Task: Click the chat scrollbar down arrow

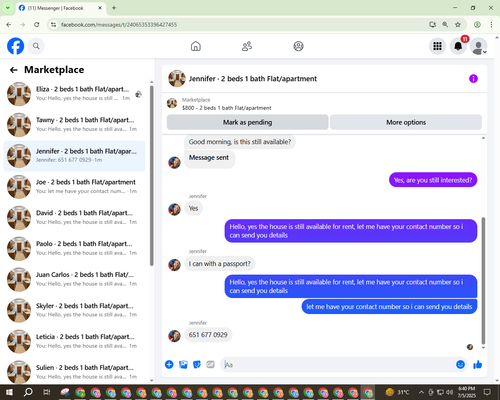Action: (x=483, y=348)
